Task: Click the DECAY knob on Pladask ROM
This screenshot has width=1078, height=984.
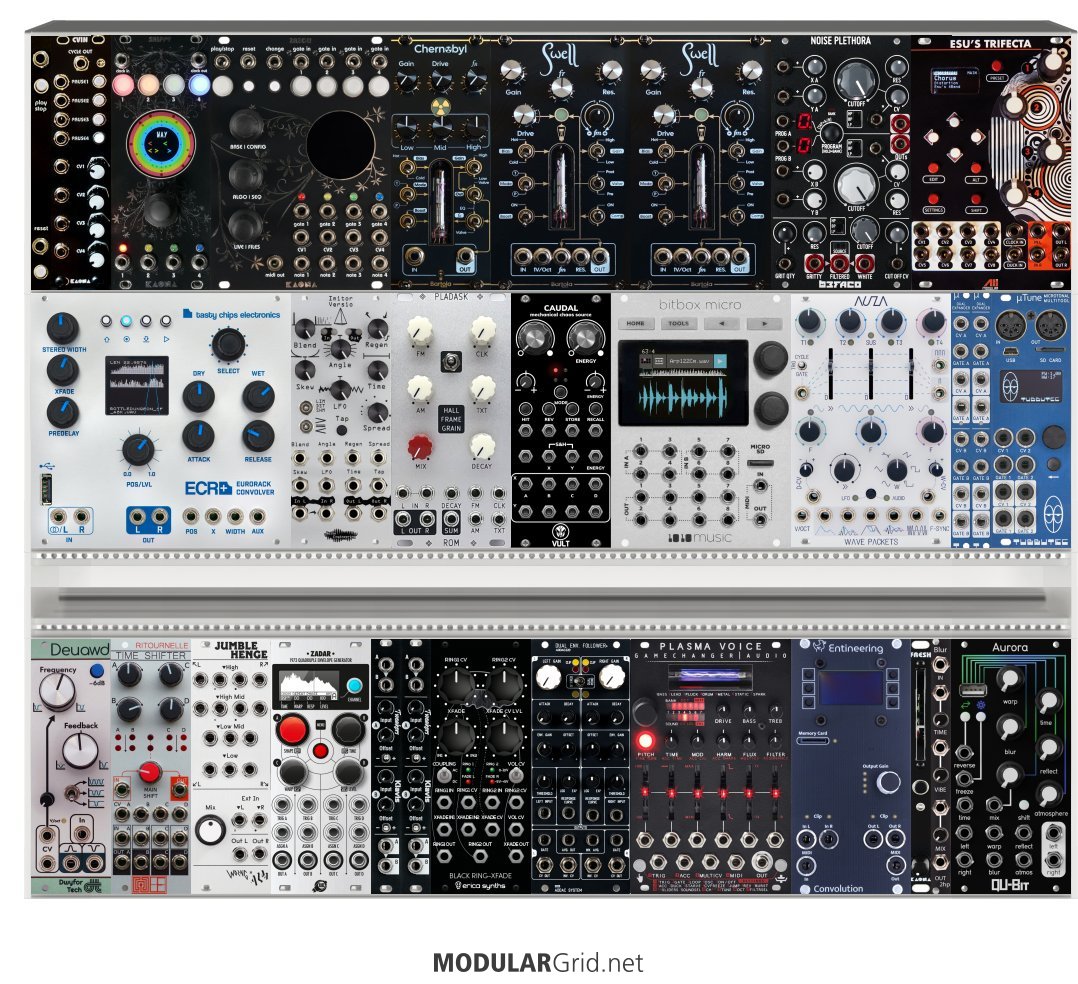Action: click(x=482, y=447)
